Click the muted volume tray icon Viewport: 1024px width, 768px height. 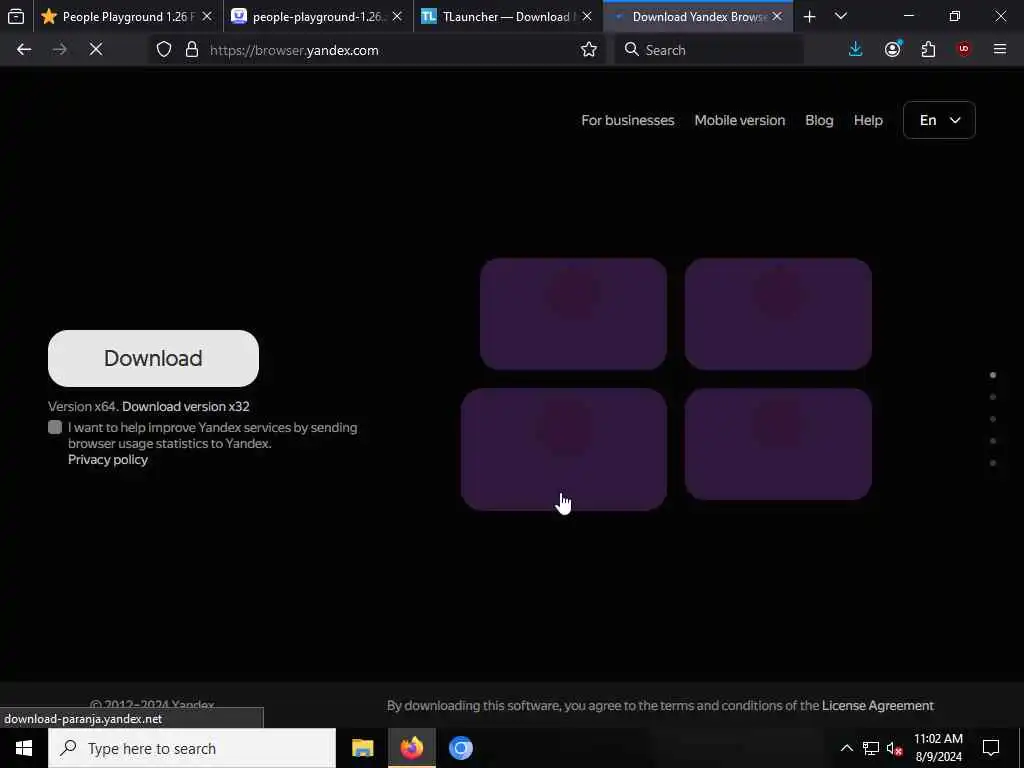point(895,748)
